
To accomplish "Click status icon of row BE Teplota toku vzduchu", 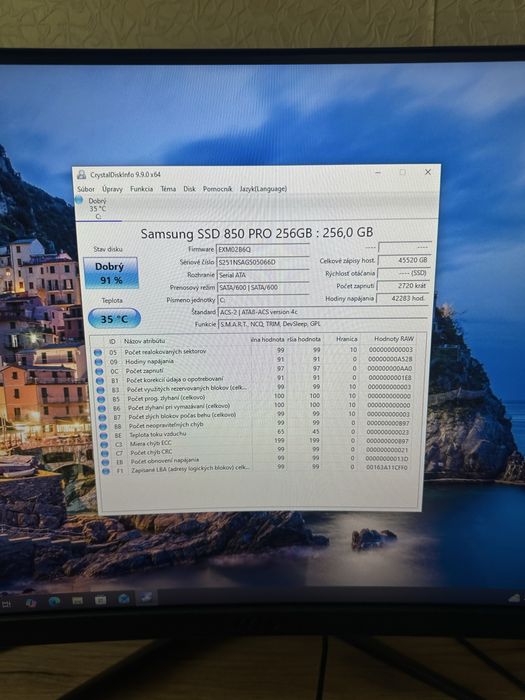I will [x=104, y=436].
